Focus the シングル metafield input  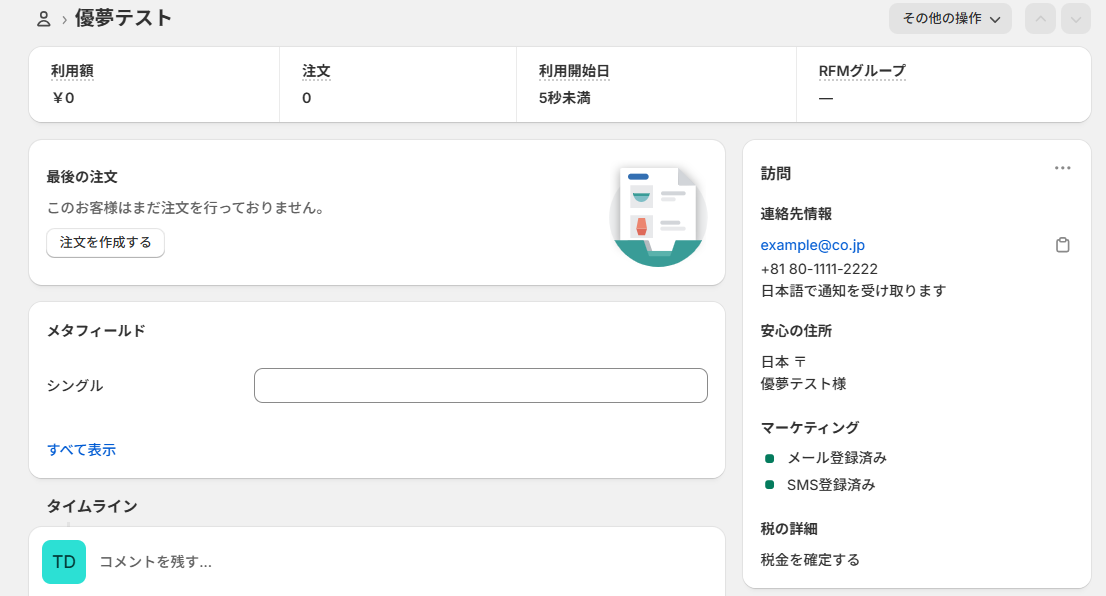480,385
